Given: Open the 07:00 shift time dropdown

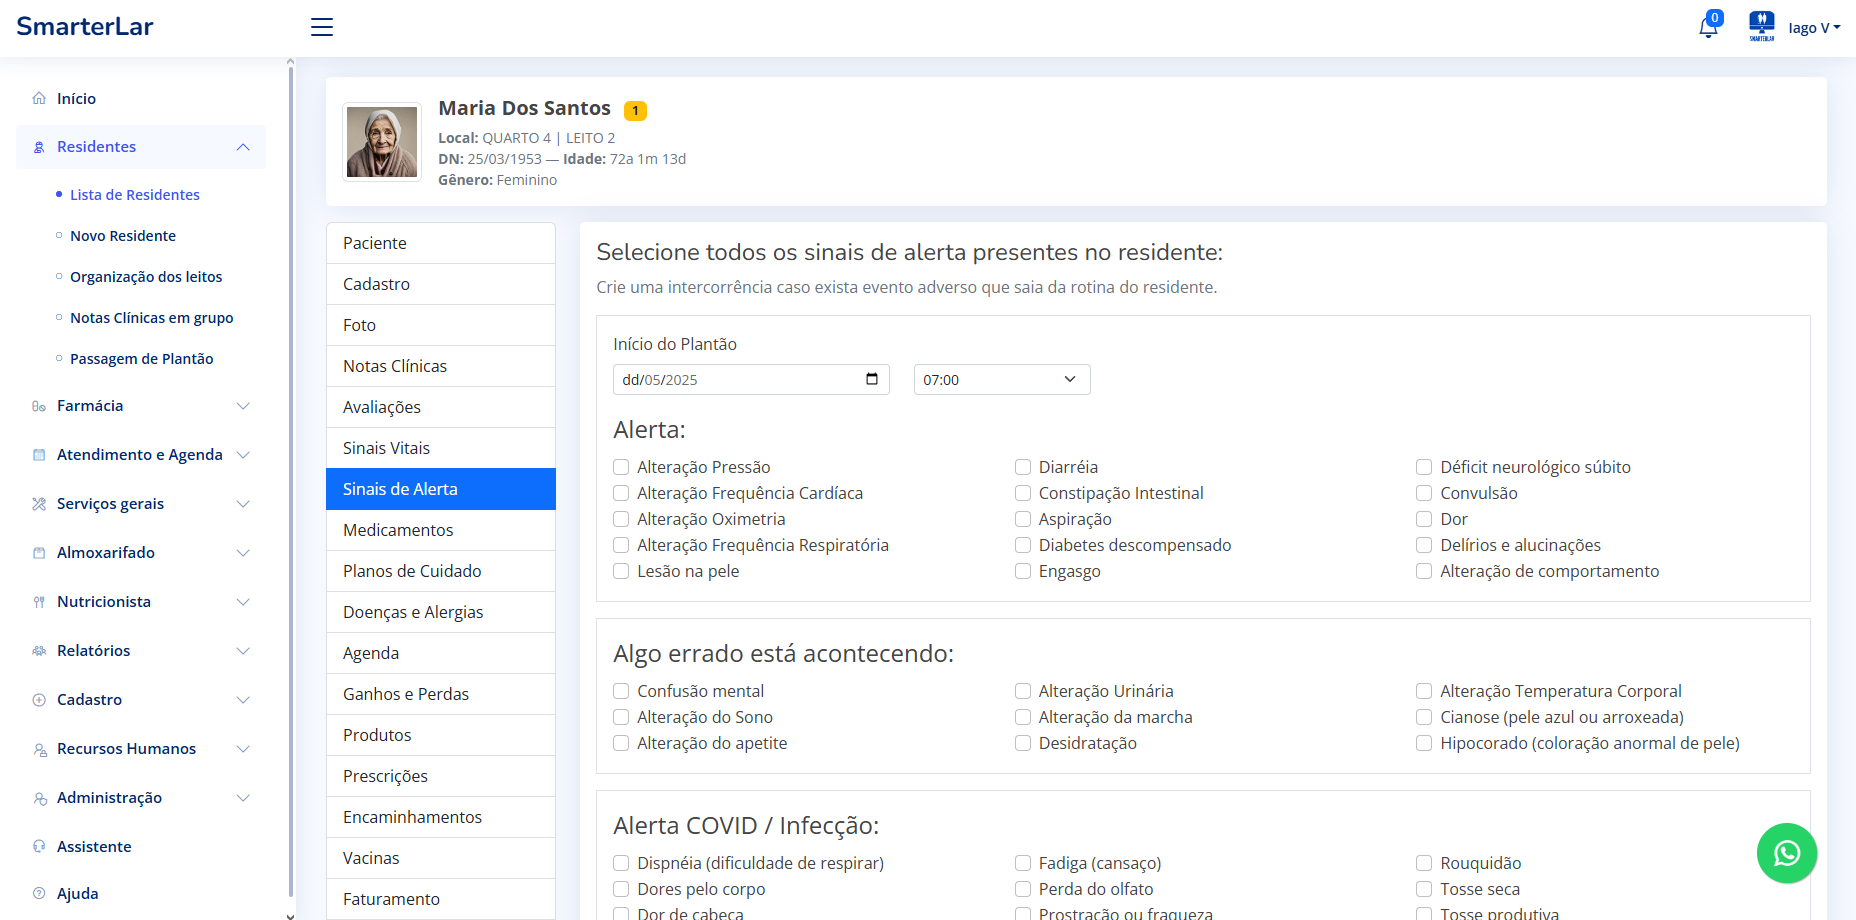Looking at the screenshot, I should [x=1001, y=380].
